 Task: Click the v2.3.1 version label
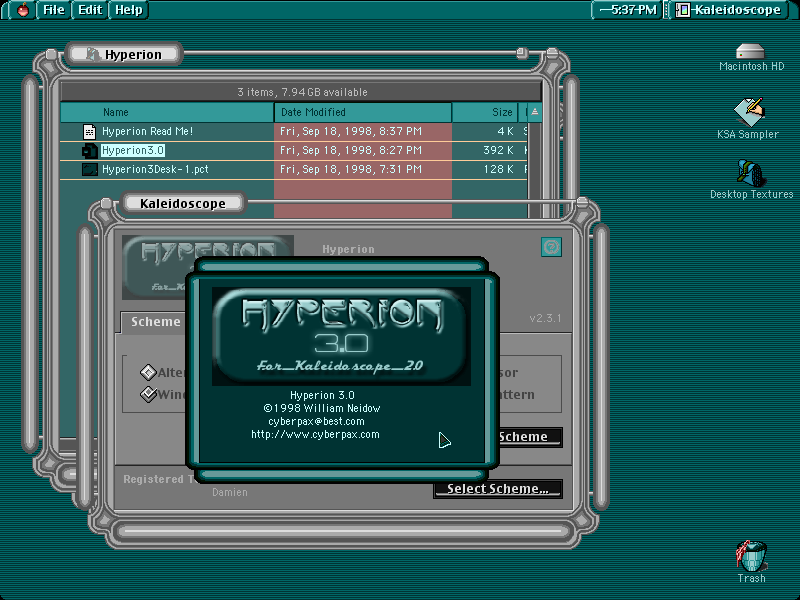545,318
